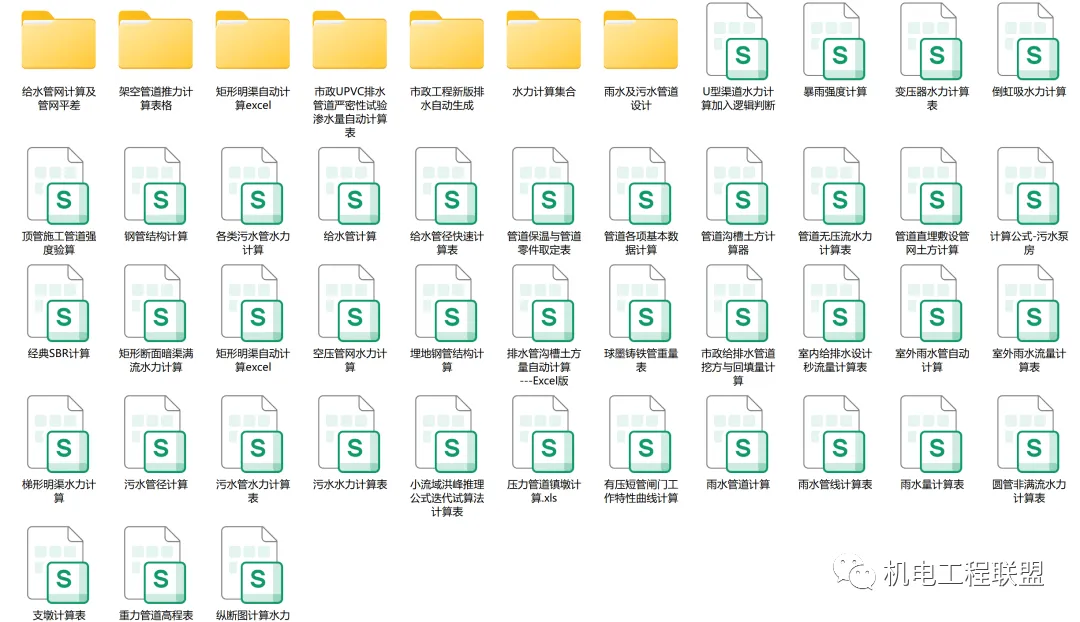Open the 水力计算集合 folder icon
Screen dimensions: 1080x622
coord(544,40)
